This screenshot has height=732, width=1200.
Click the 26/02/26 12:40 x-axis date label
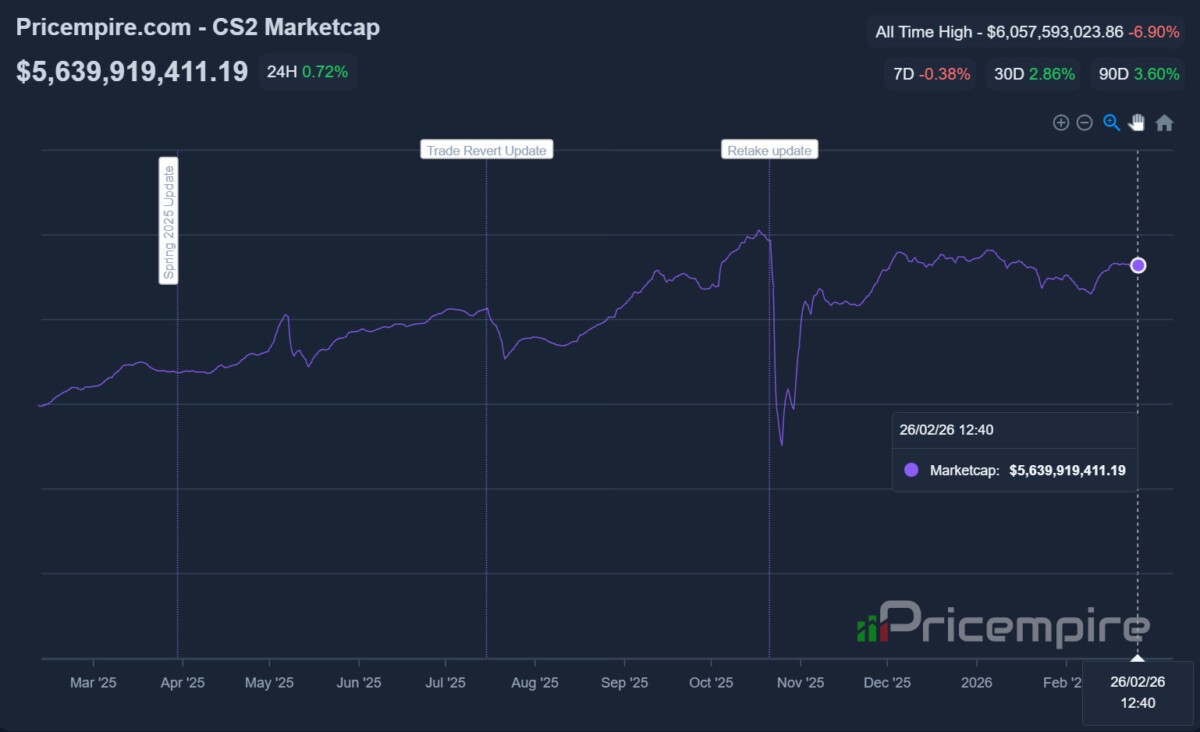(1137, 691)
